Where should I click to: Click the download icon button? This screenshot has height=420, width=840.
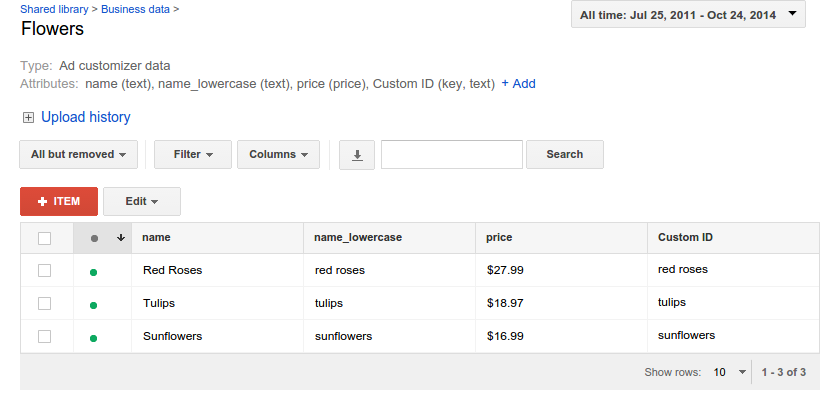pos(357,155)
